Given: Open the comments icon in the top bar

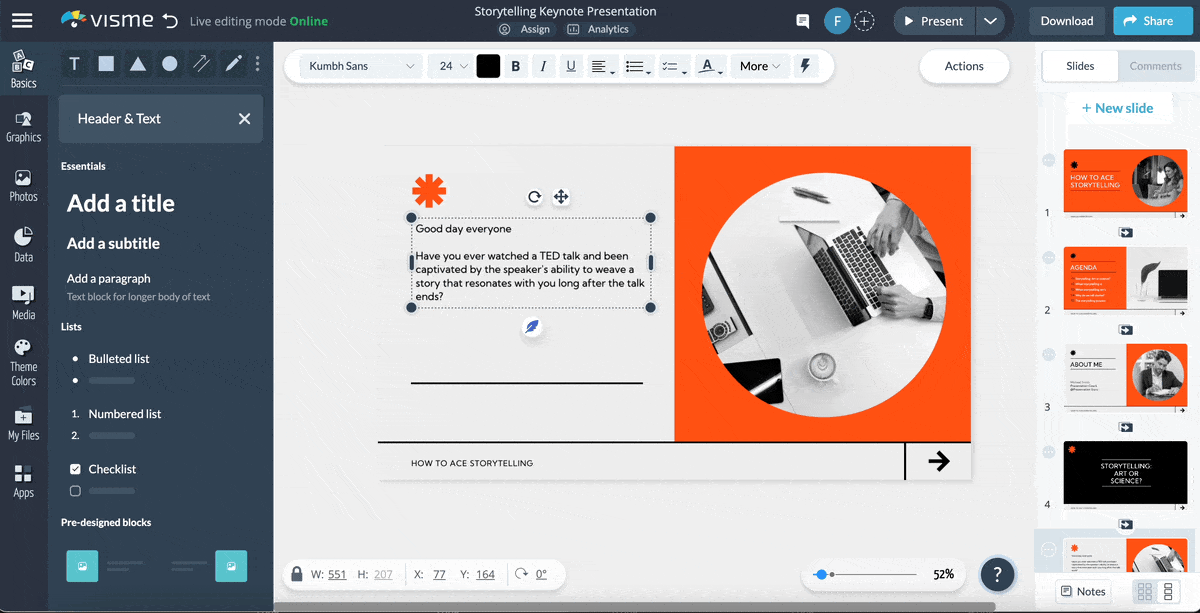Looking at the screenshot, I should tap(802, 20).
